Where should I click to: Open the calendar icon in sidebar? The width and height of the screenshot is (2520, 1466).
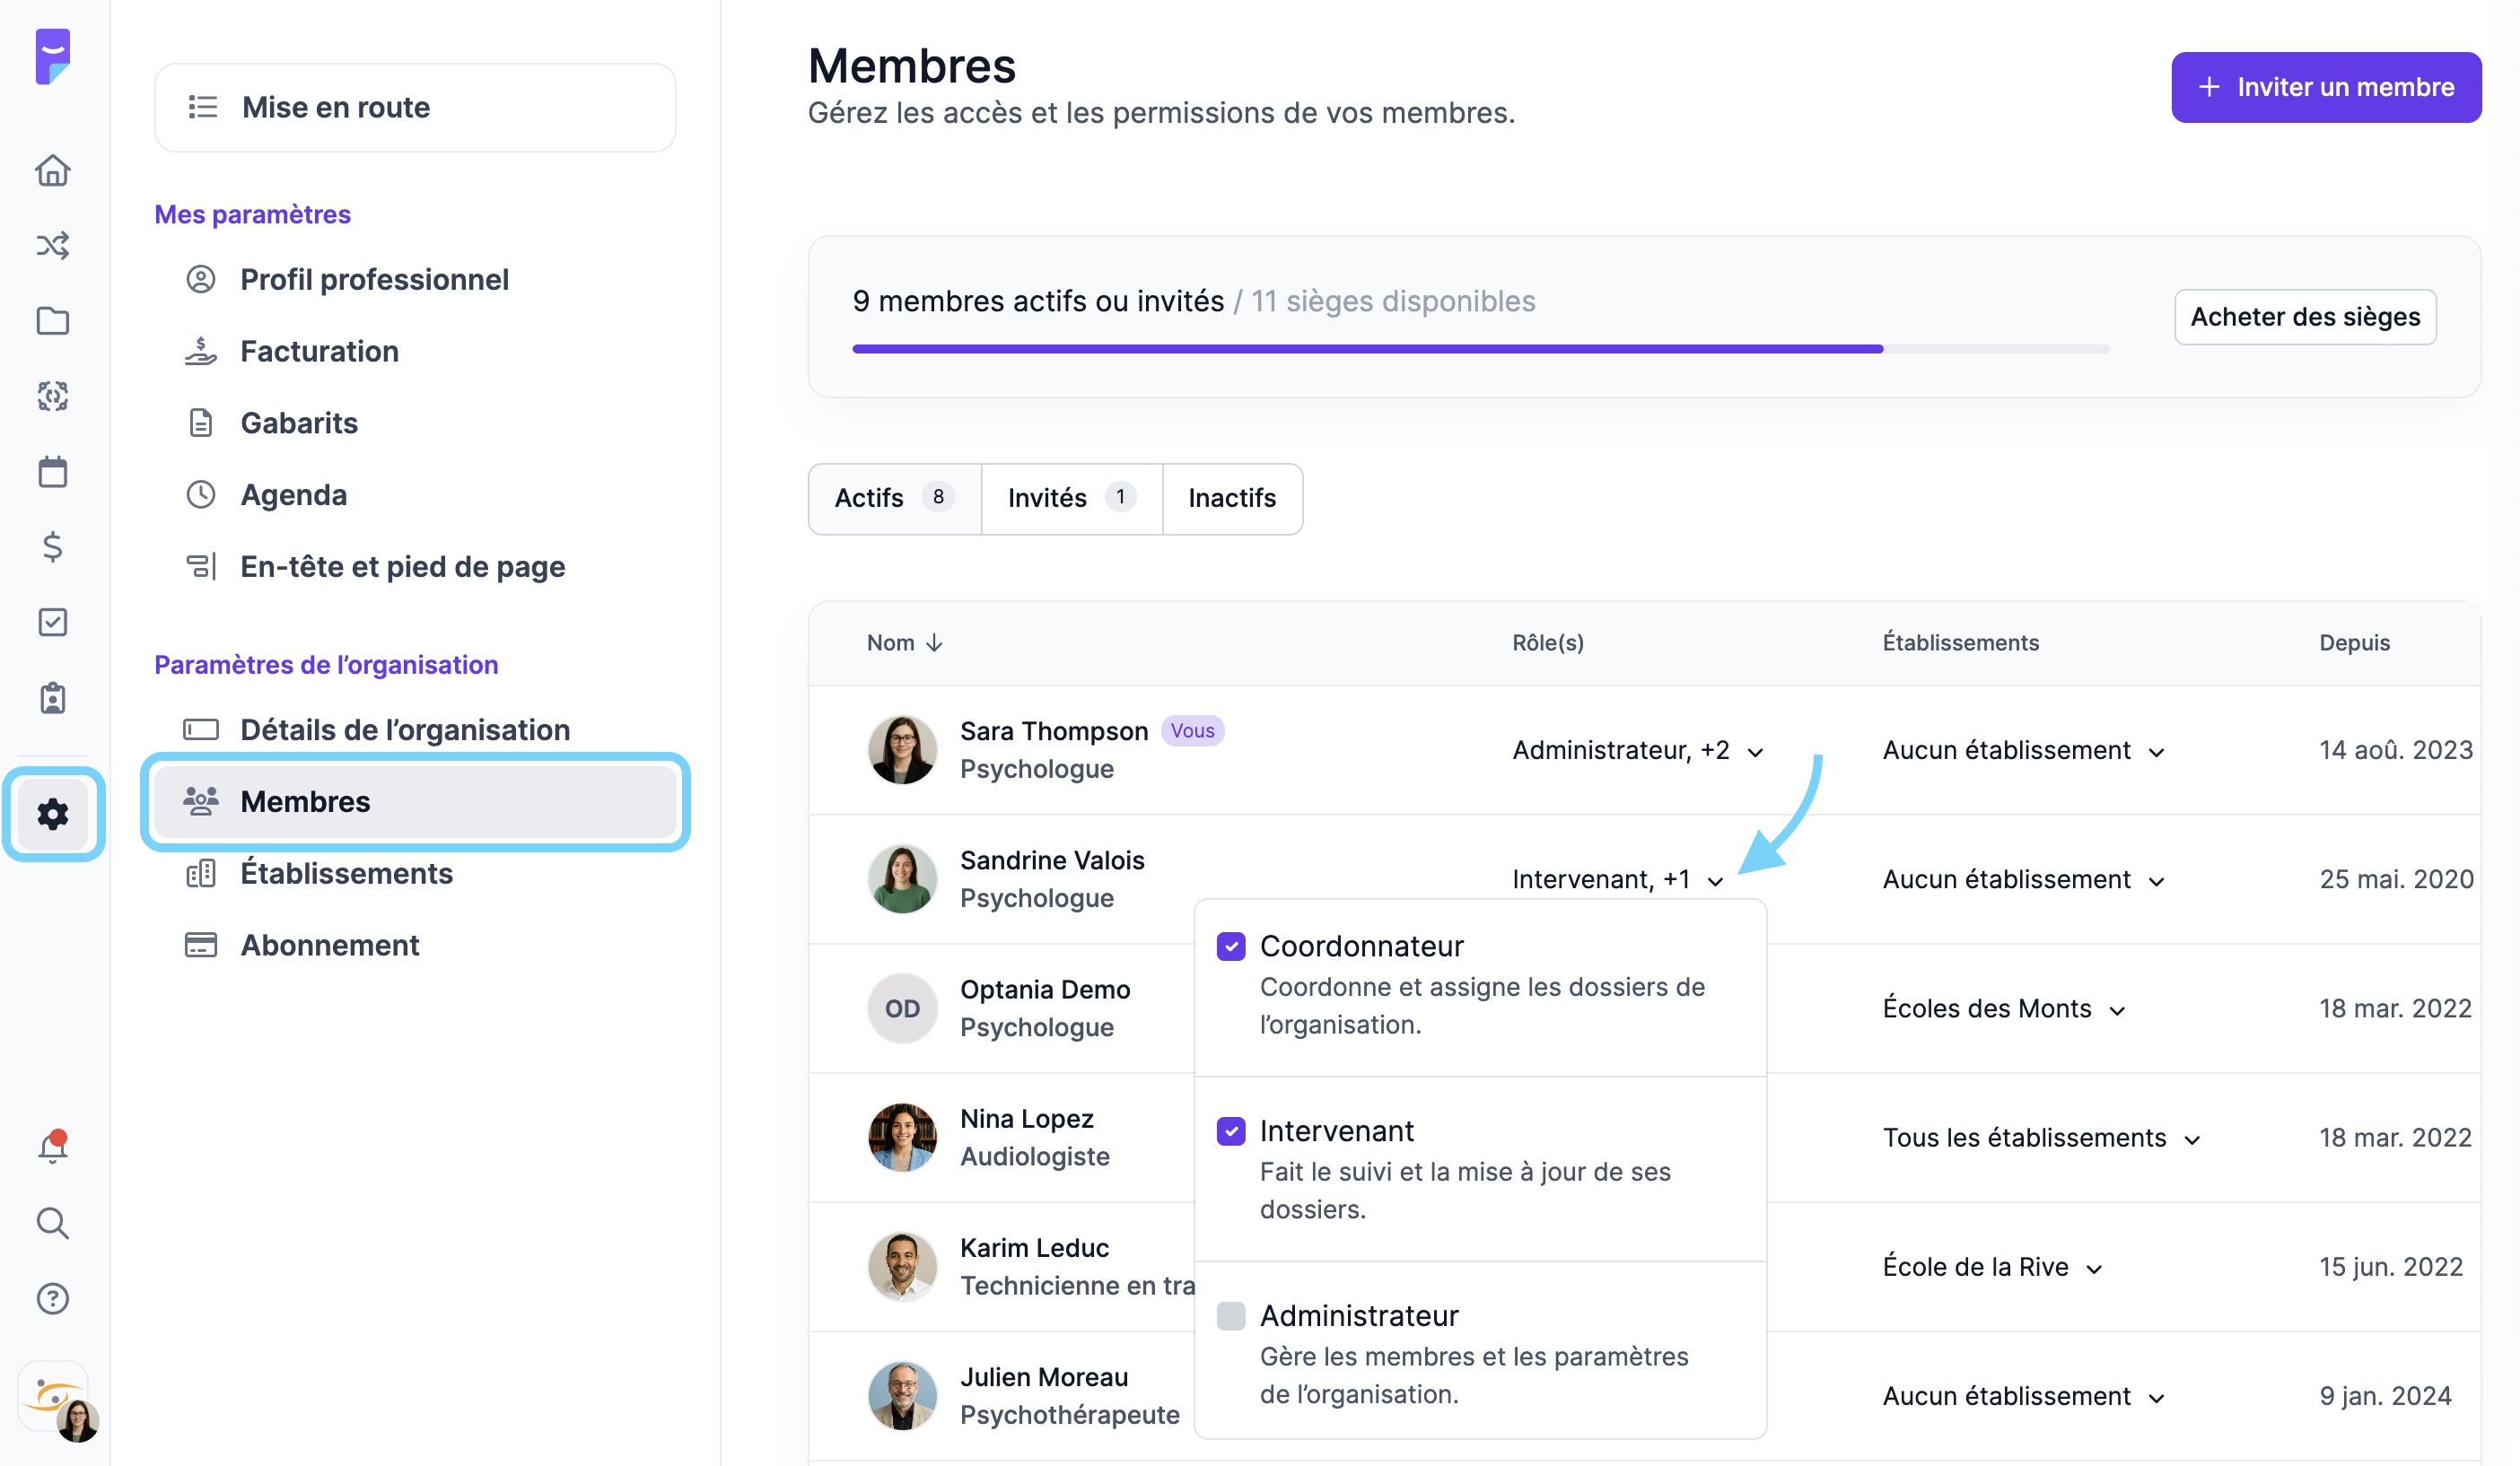click(x=53, y=471)
